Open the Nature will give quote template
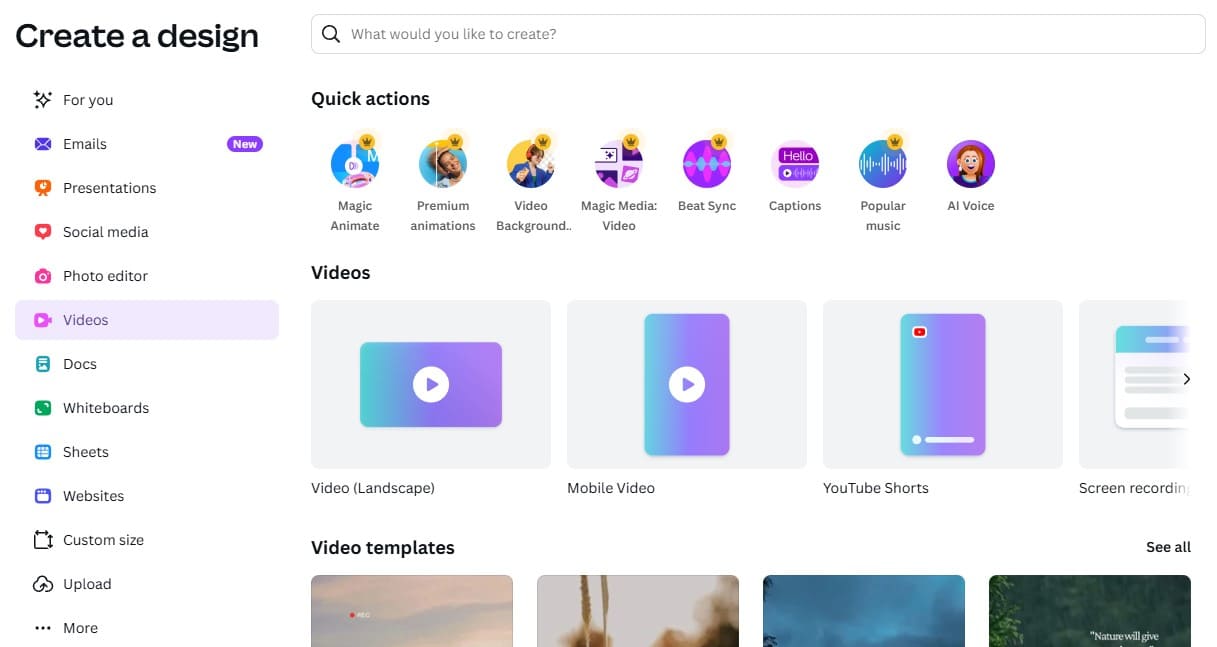Screen dimensions: 1217x647 [x=1090, y=611]
